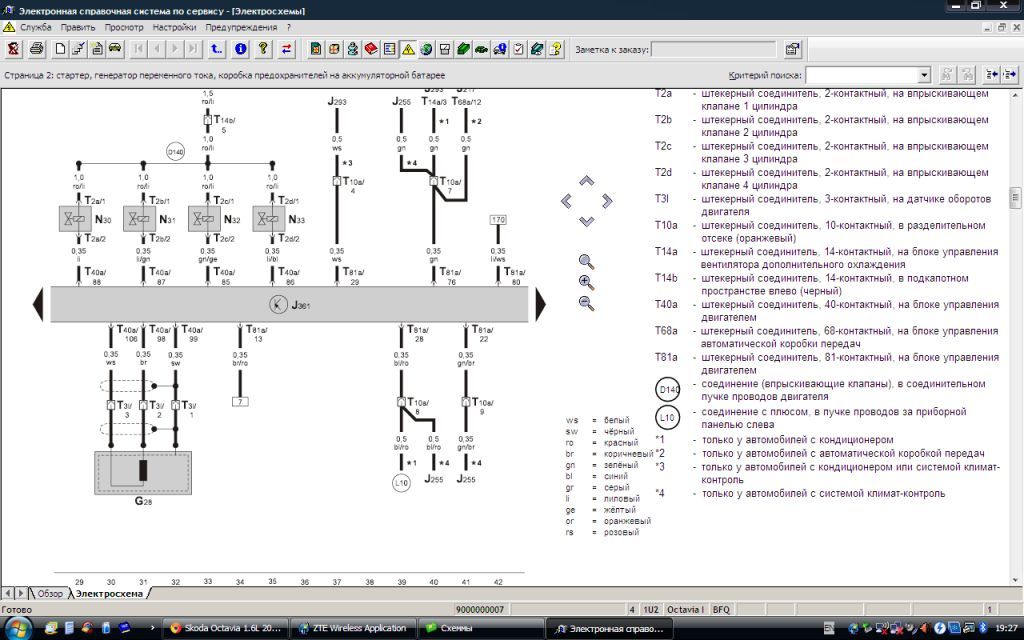Open the Настройки menu
Image resolution: width=1024 pixels, height=640 pixels.
coord(174,27)
